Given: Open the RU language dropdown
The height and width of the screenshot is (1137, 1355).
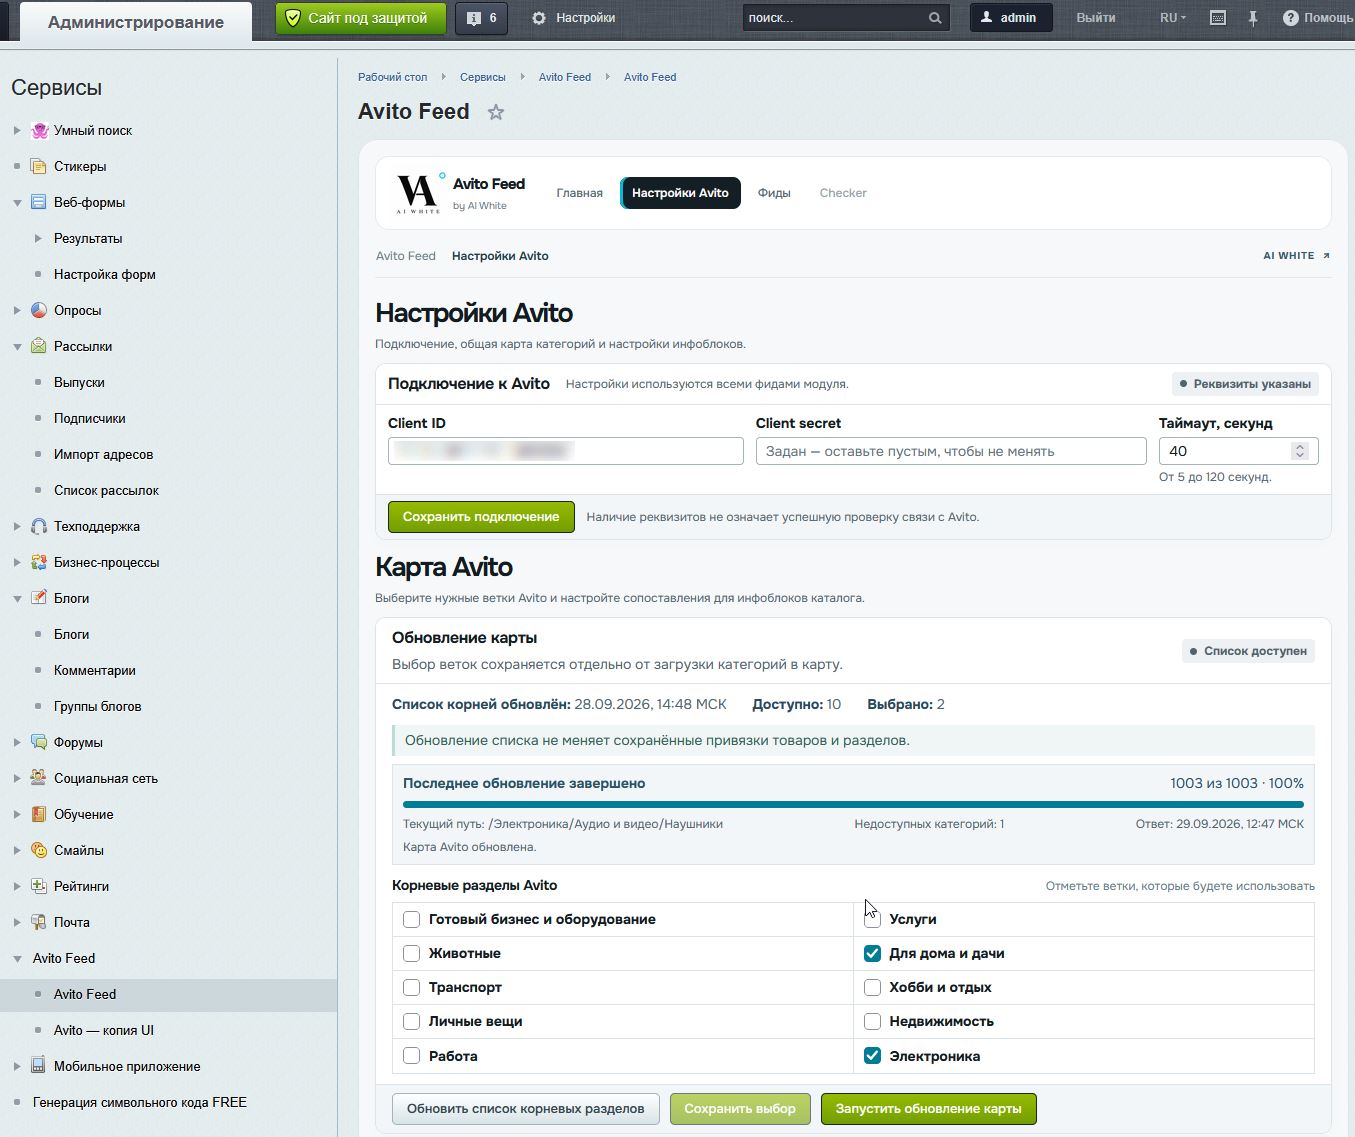Looking at the screenshot, I should coord(1173,18).
